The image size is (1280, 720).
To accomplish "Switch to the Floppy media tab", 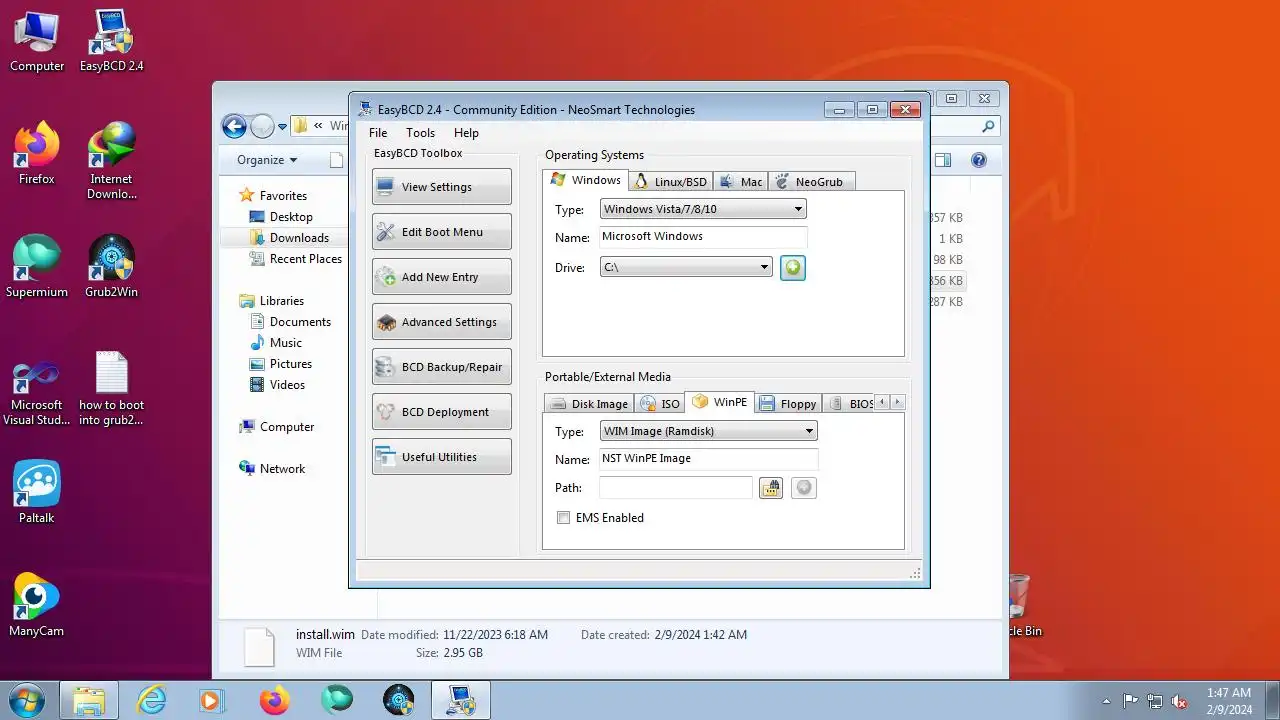I will point(788,403).
